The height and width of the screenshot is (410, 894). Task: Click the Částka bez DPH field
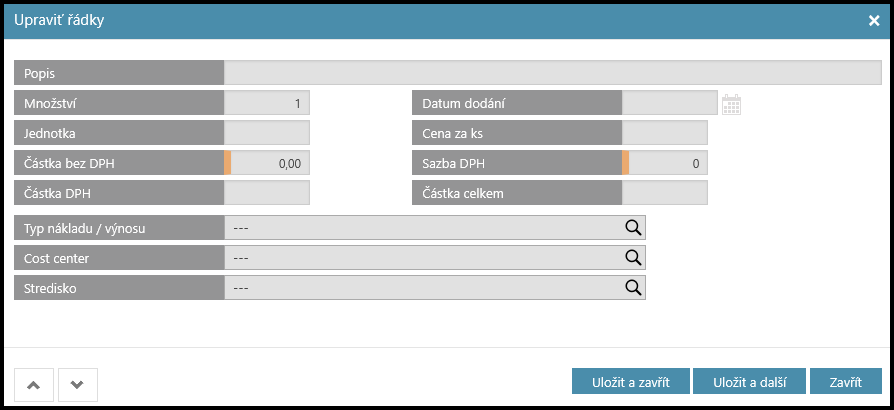(270, 163)
